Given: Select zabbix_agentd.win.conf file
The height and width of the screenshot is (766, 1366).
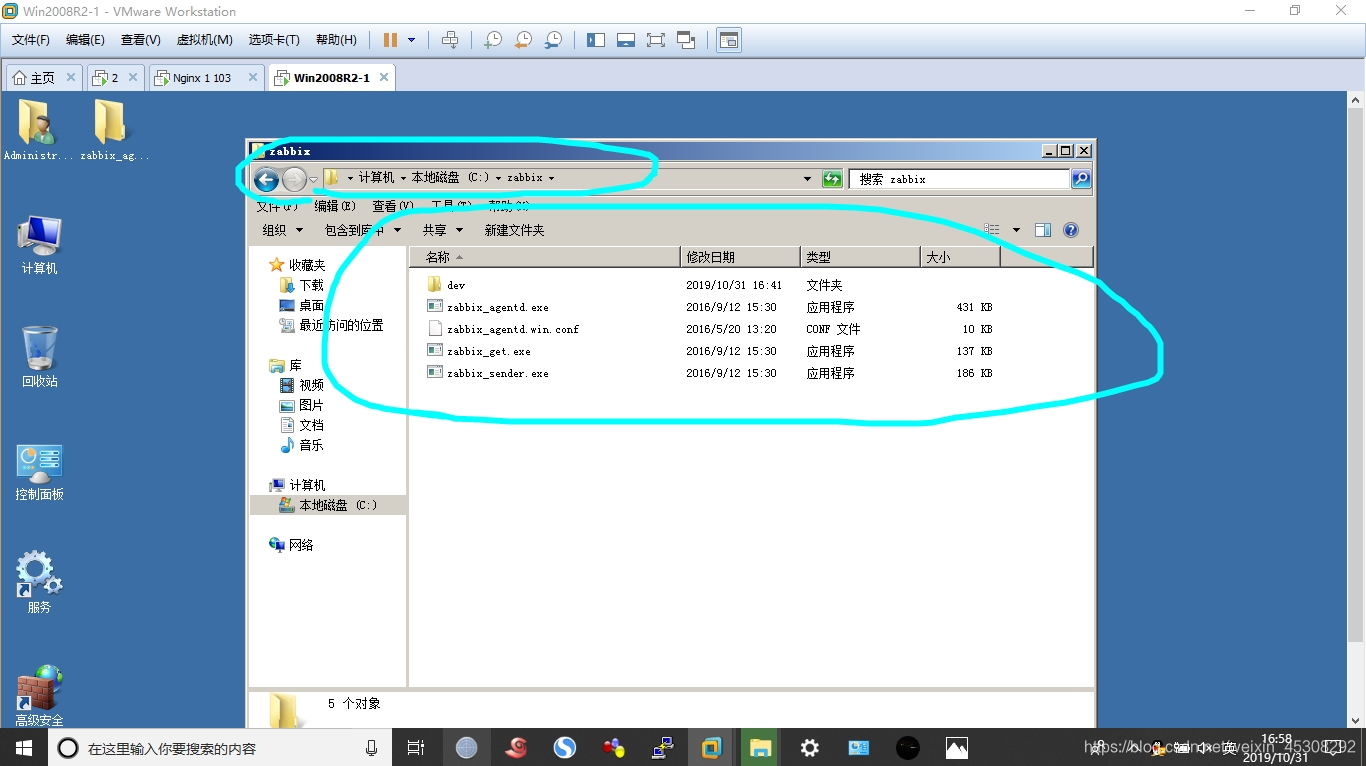Looking at the screenshot, I should click(503, 329).
